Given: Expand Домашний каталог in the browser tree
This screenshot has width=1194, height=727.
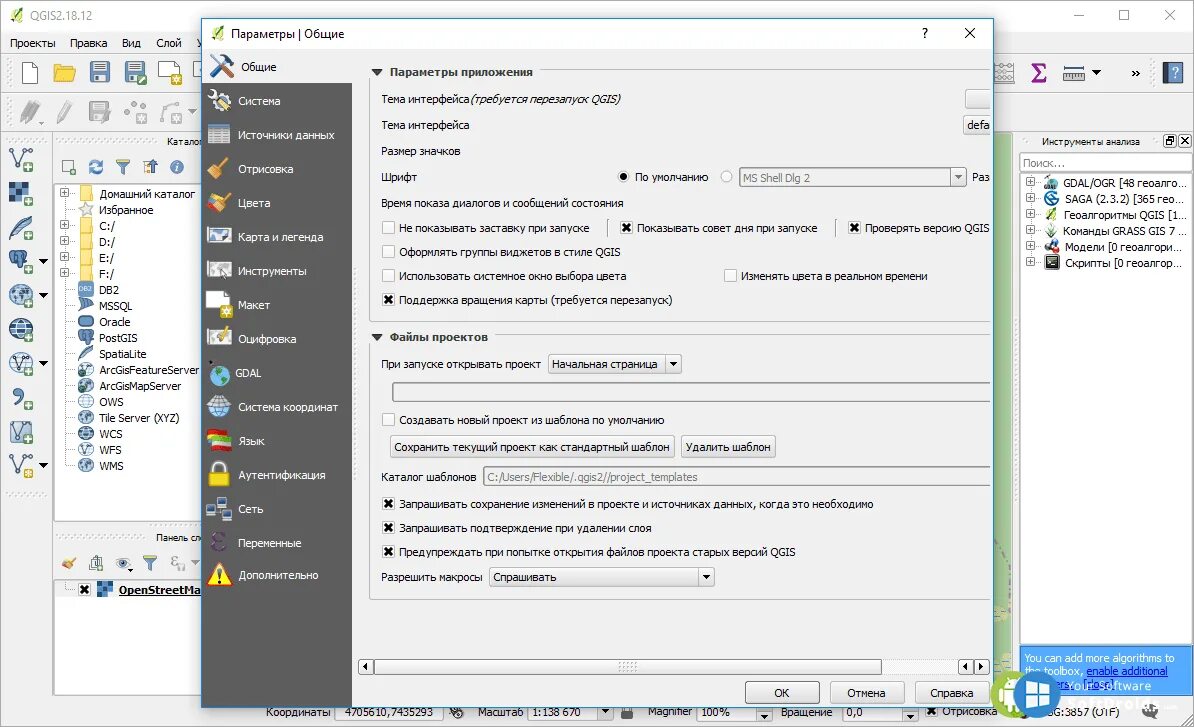Looking at the screenshot, I should 65,193.
